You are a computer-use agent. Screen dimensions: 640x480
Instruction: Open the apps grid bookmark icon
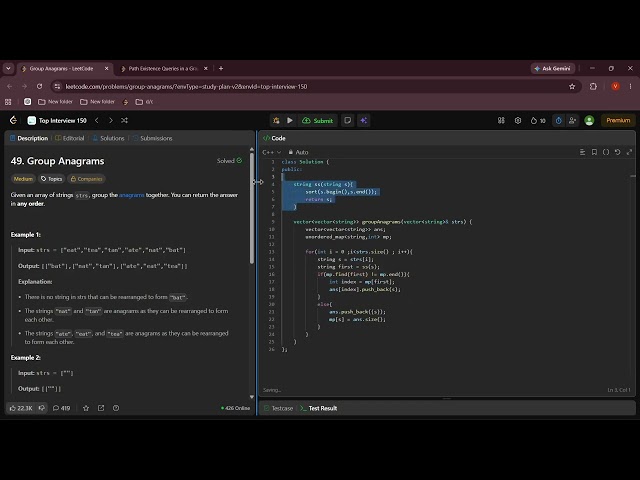click(8, 102)
